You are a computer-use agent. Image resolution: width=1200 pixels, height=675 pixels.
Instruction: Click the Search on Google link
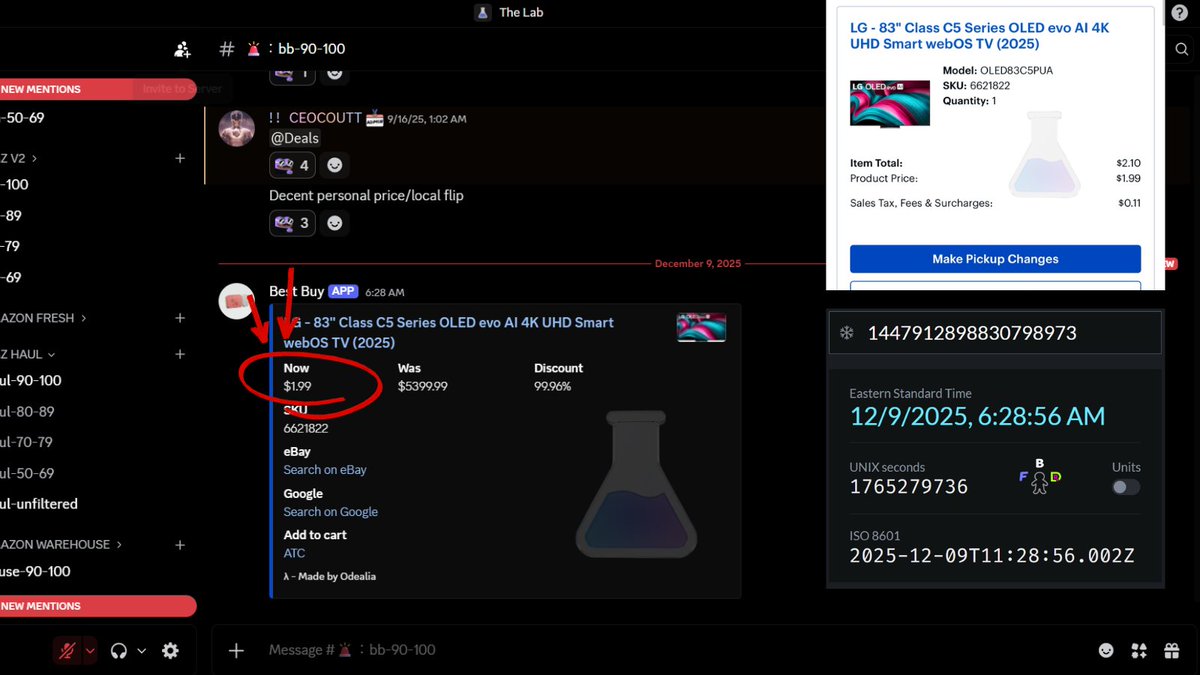click(x=330, y=512)
